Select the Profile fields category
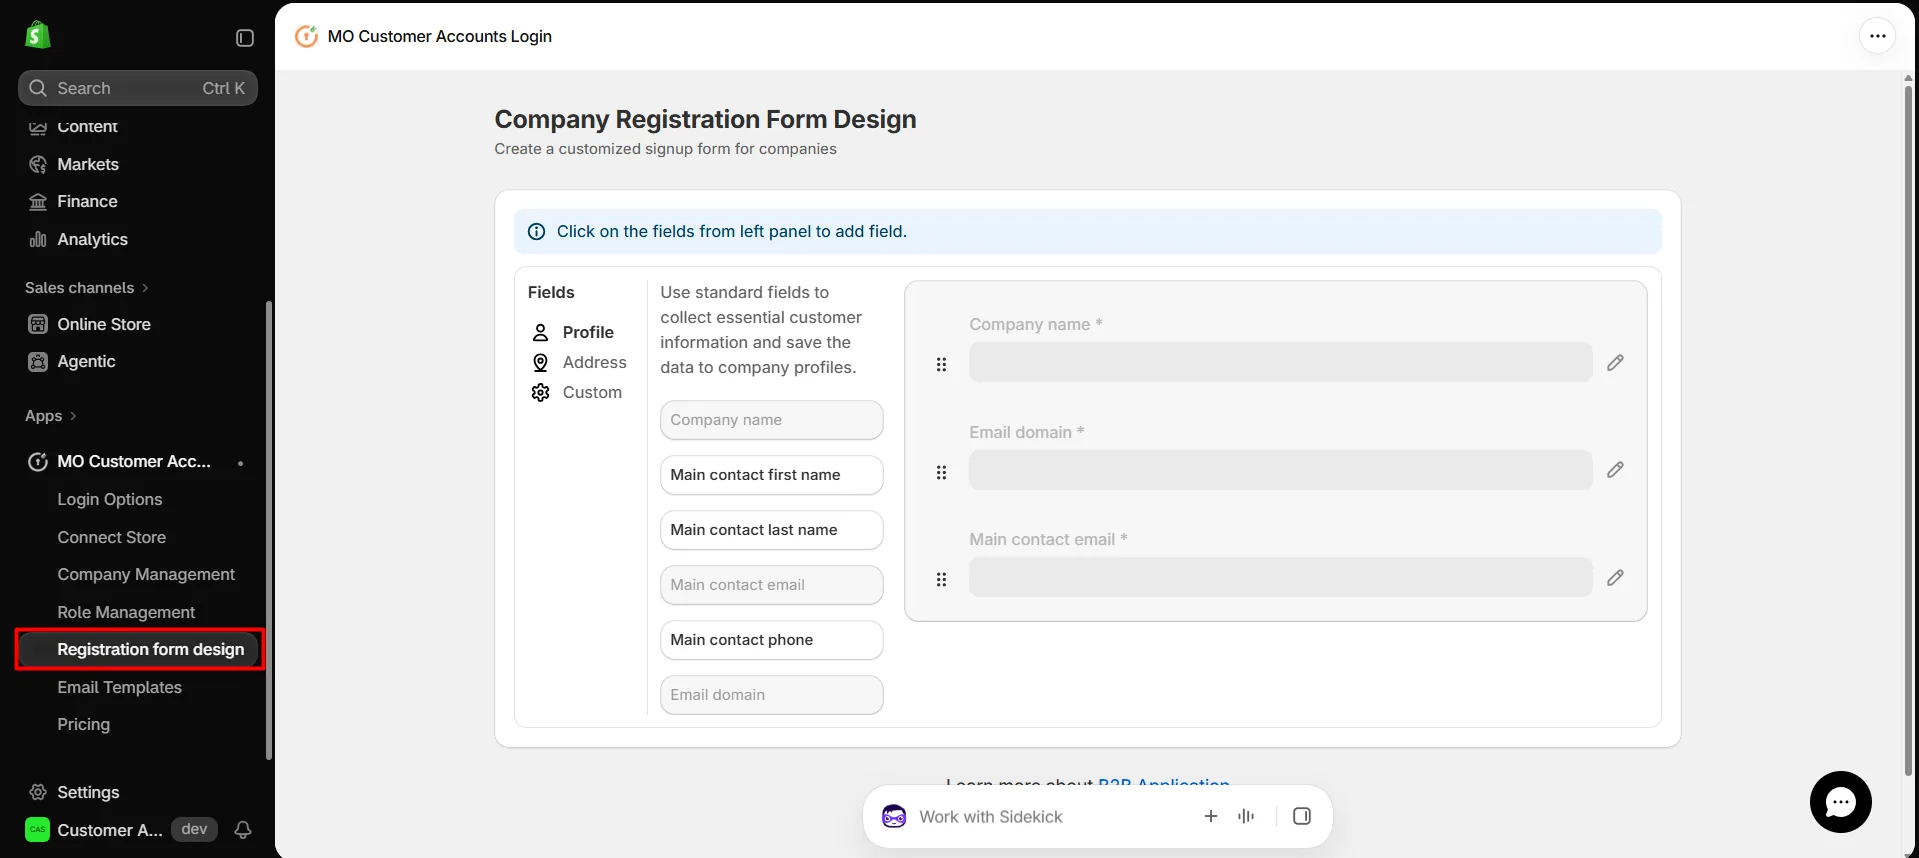1919x858 pixels. pyautogui.click(x=573, y=332)
